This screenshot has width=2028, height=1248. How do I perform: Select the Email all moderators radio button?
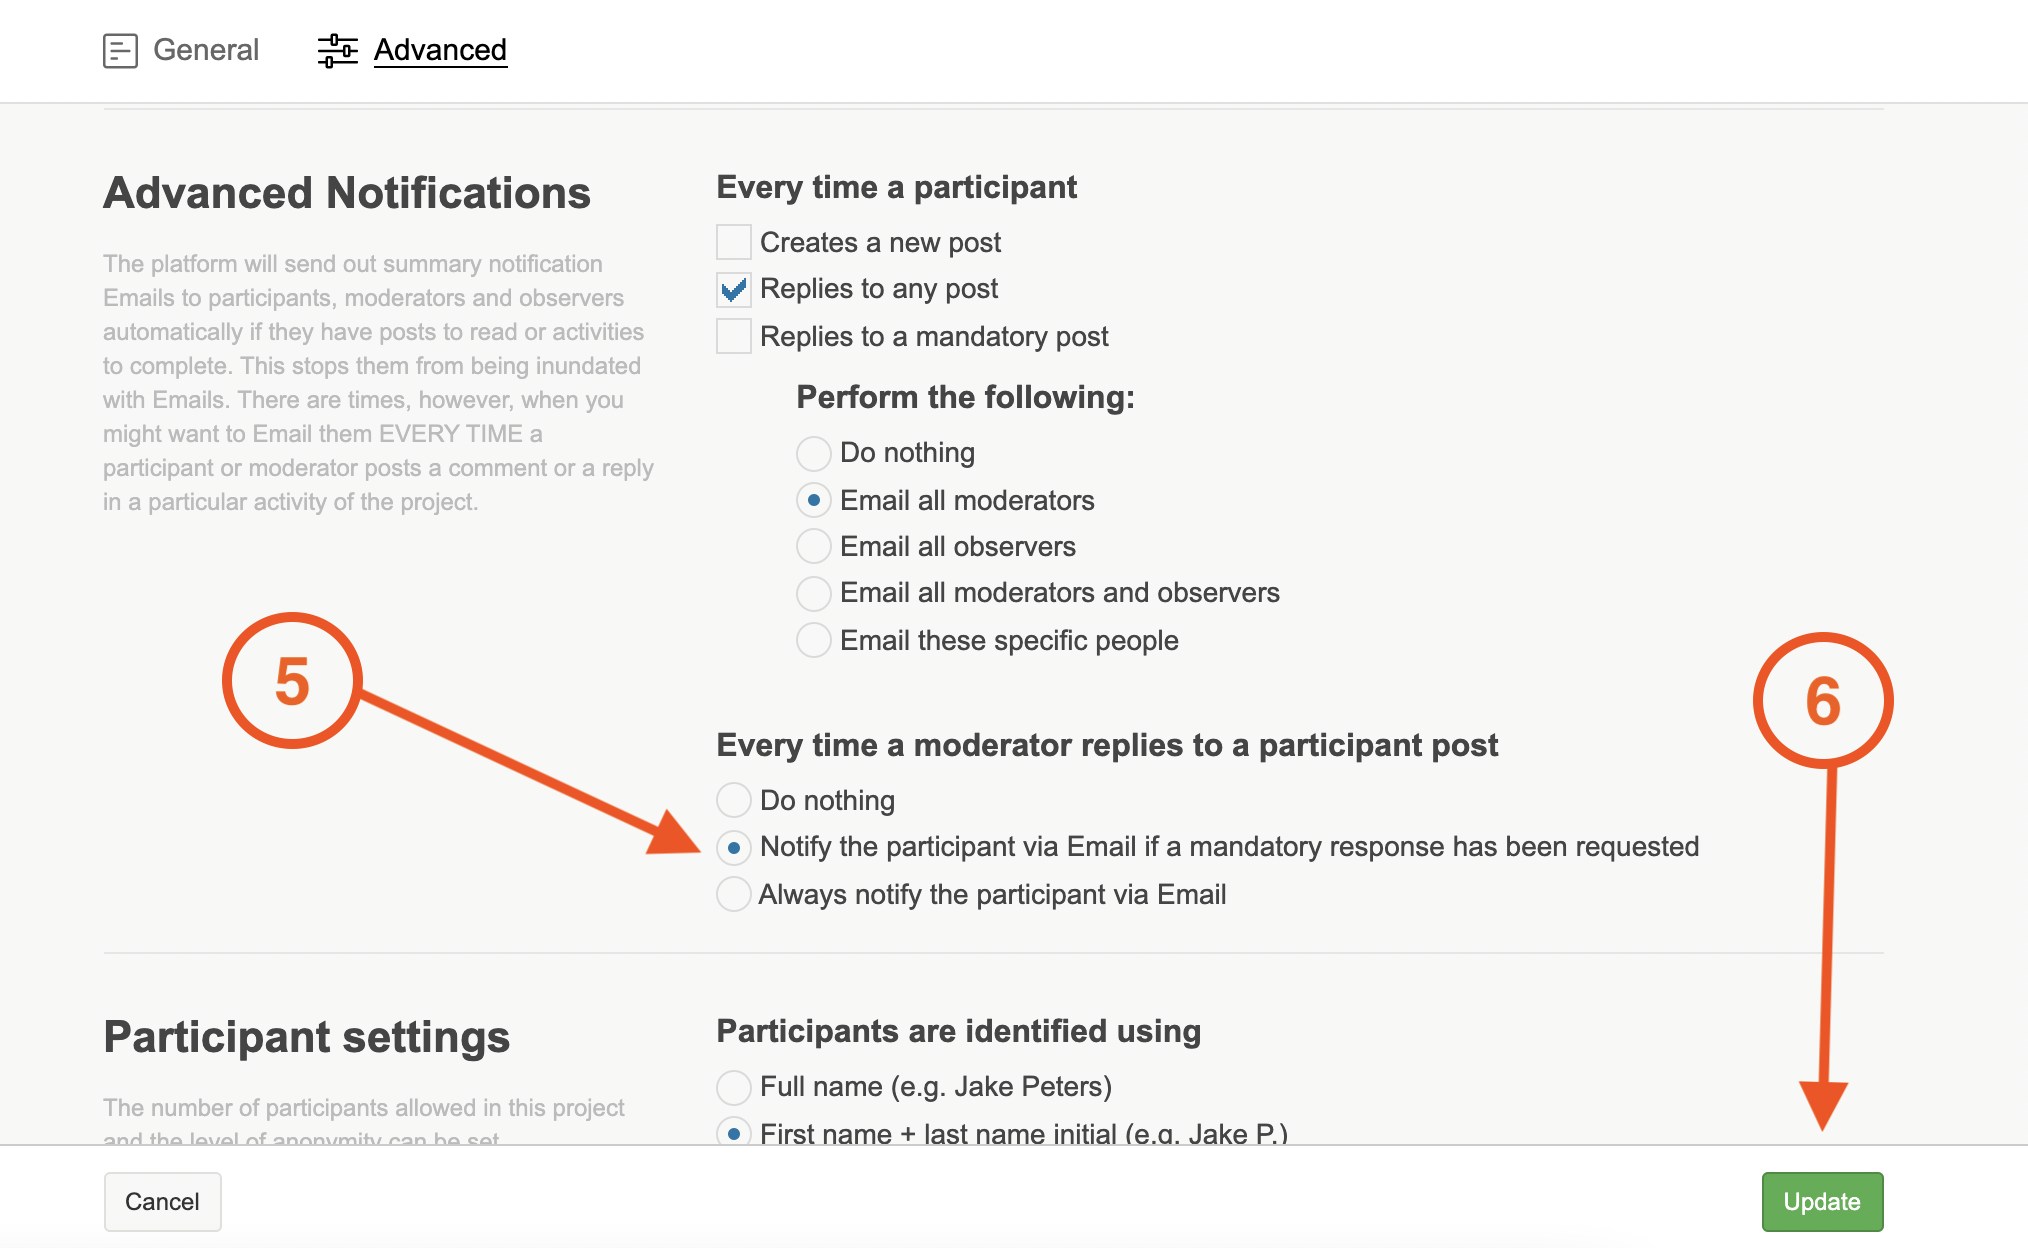click(x=814, y=500)
